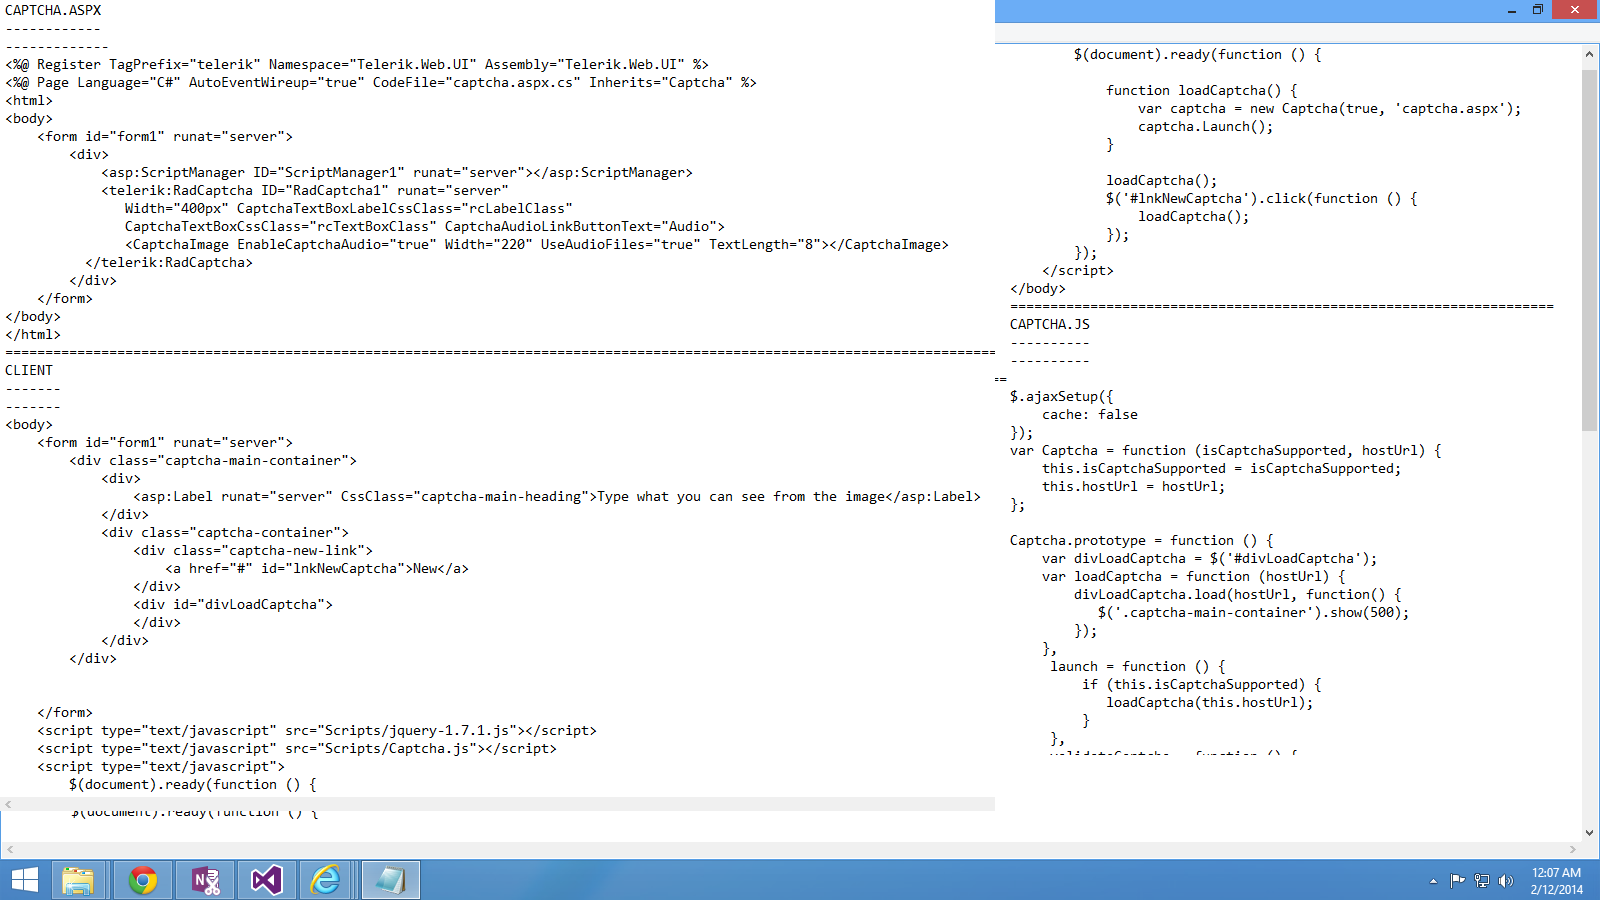Image resolution: width=1600 pixels, height=900 pixels.
Task: Click the "var loadCaptcha = function (hostUrl) {" line
Action: coord(1194,576)
